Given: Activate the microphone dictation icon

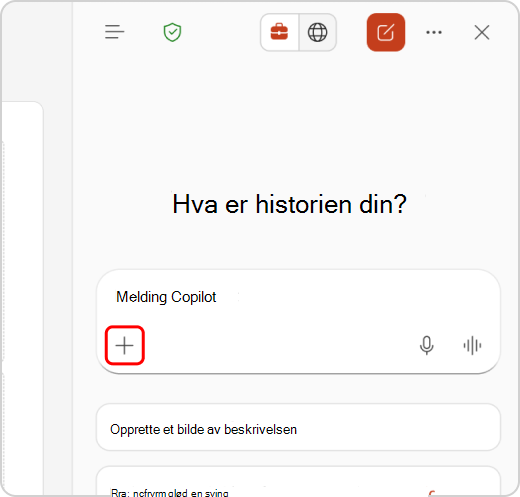Looking at the screenshot, I should (x=427, y=345).
